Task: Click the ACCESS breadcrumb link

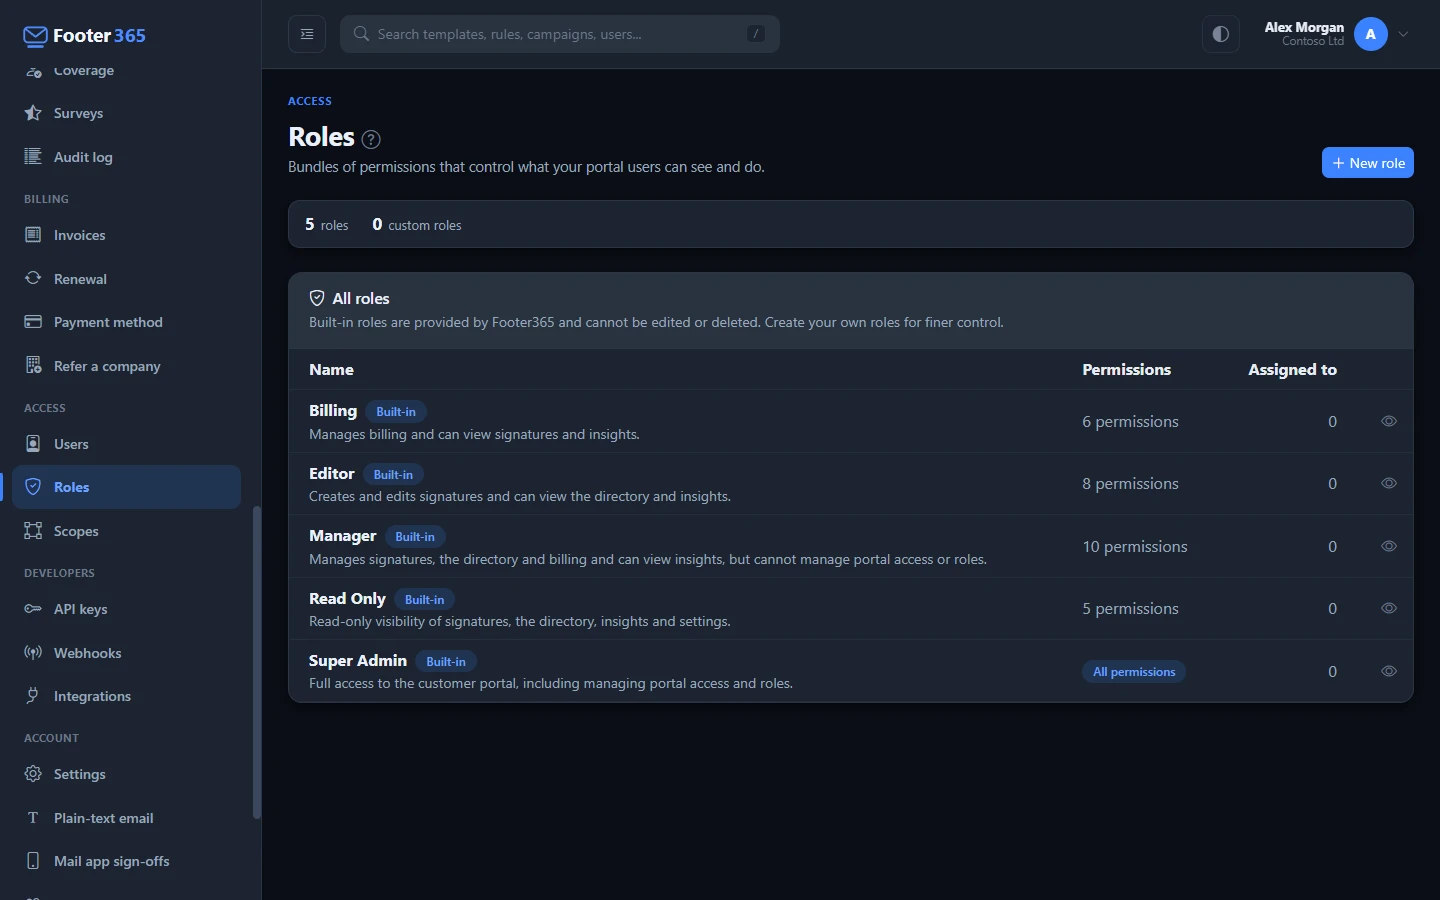Action: pyautogui.click(x=310, y=101)
